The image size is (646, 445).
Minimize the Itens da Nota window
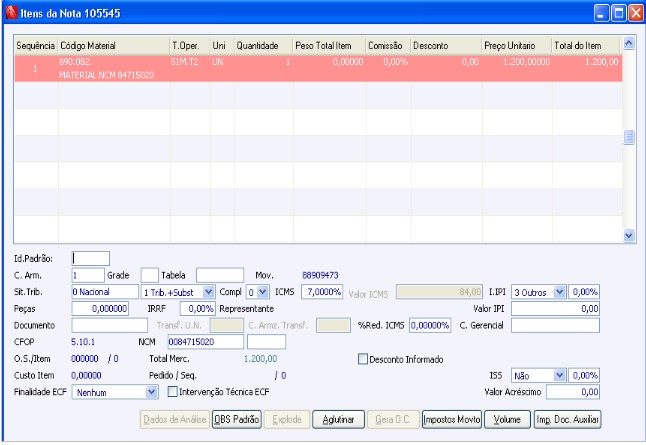[x=601, y=13]
